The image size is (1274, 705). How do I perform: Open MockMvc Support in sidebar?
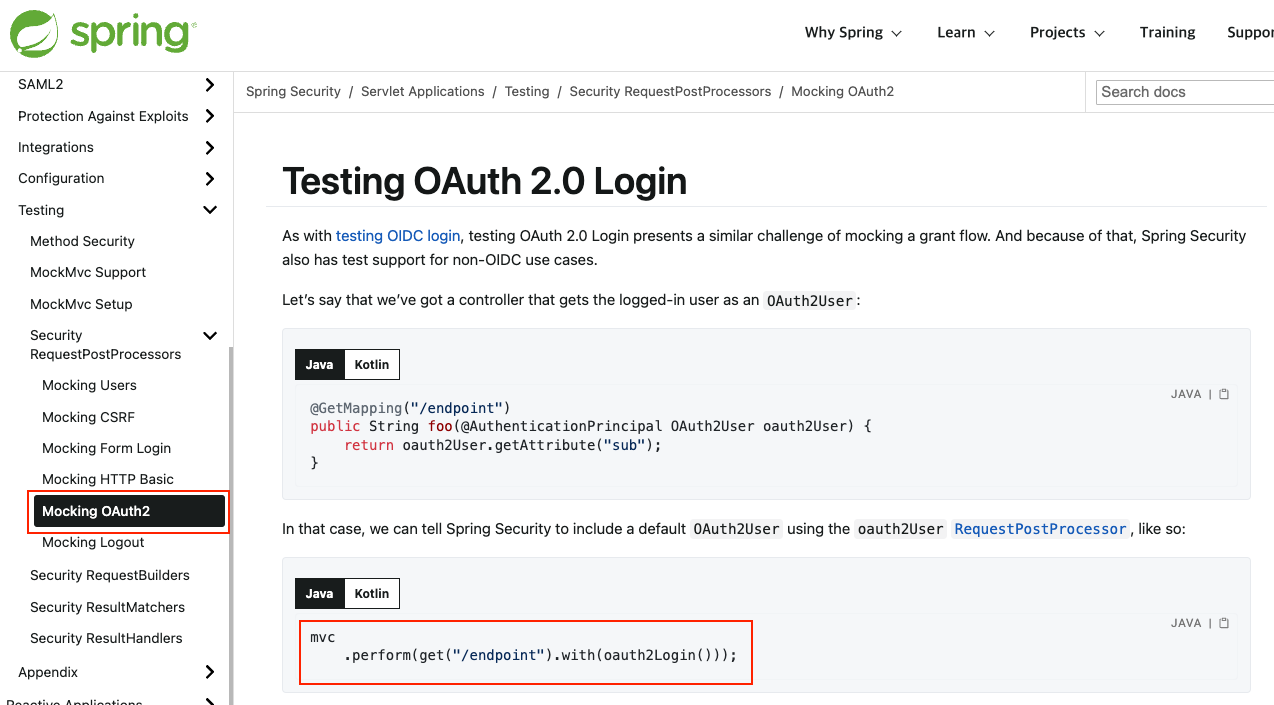pos(88,272)
